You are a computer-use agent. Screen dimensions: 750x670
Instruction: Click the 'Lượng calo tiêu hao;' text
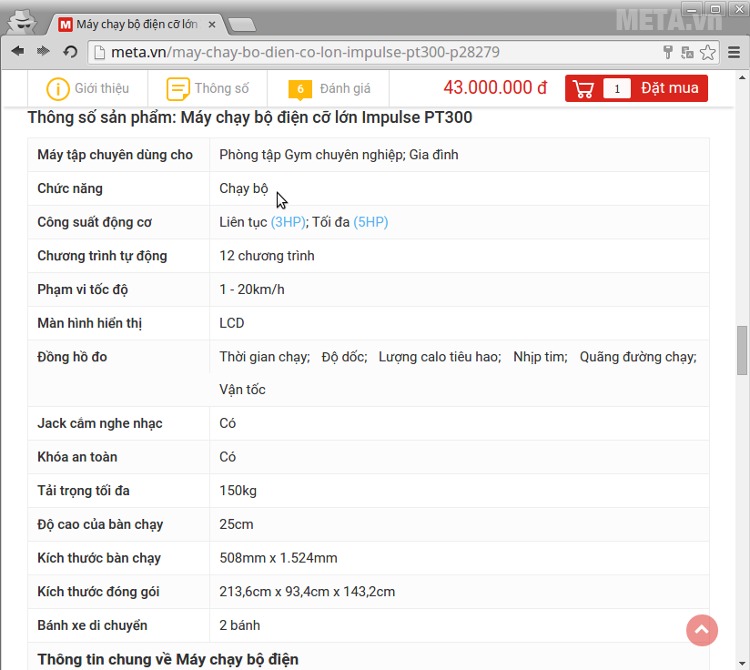440,357
